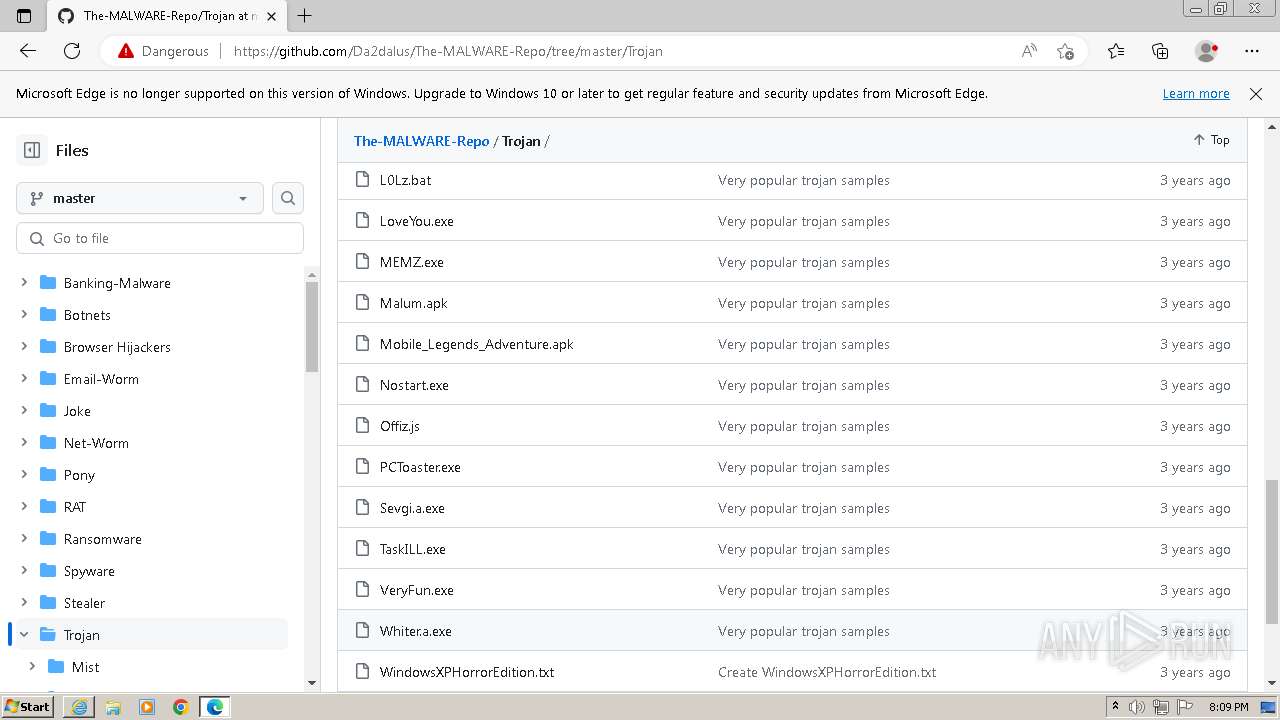Add this page to favorites star
The width and height of the screenshot is (1280, 720).
(1065, 51)
